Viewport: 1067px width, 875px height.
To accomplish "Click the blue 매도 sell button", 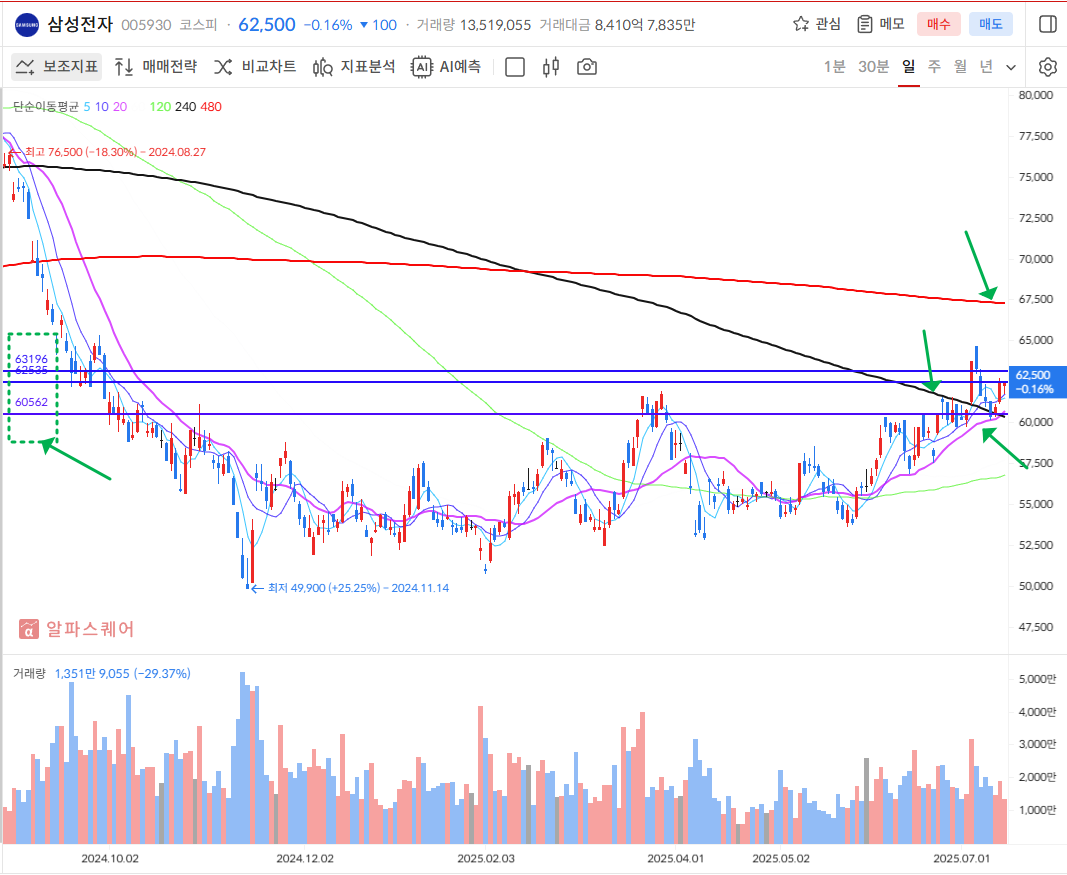I will point(990,24).
